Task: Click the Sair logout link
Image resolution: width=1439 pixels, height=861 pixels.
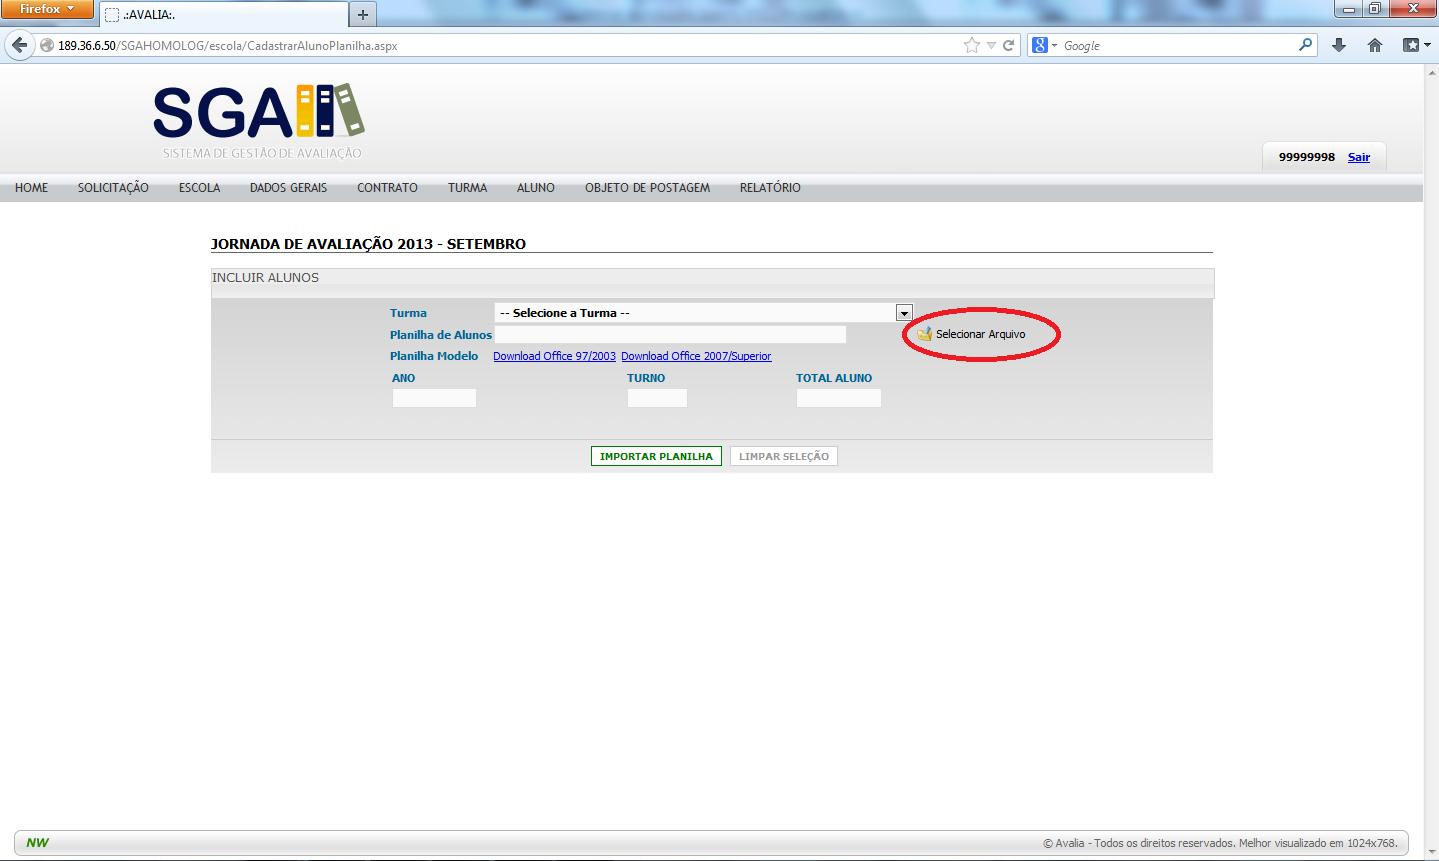Action: pyautogui.click(x=1359, y=157)
